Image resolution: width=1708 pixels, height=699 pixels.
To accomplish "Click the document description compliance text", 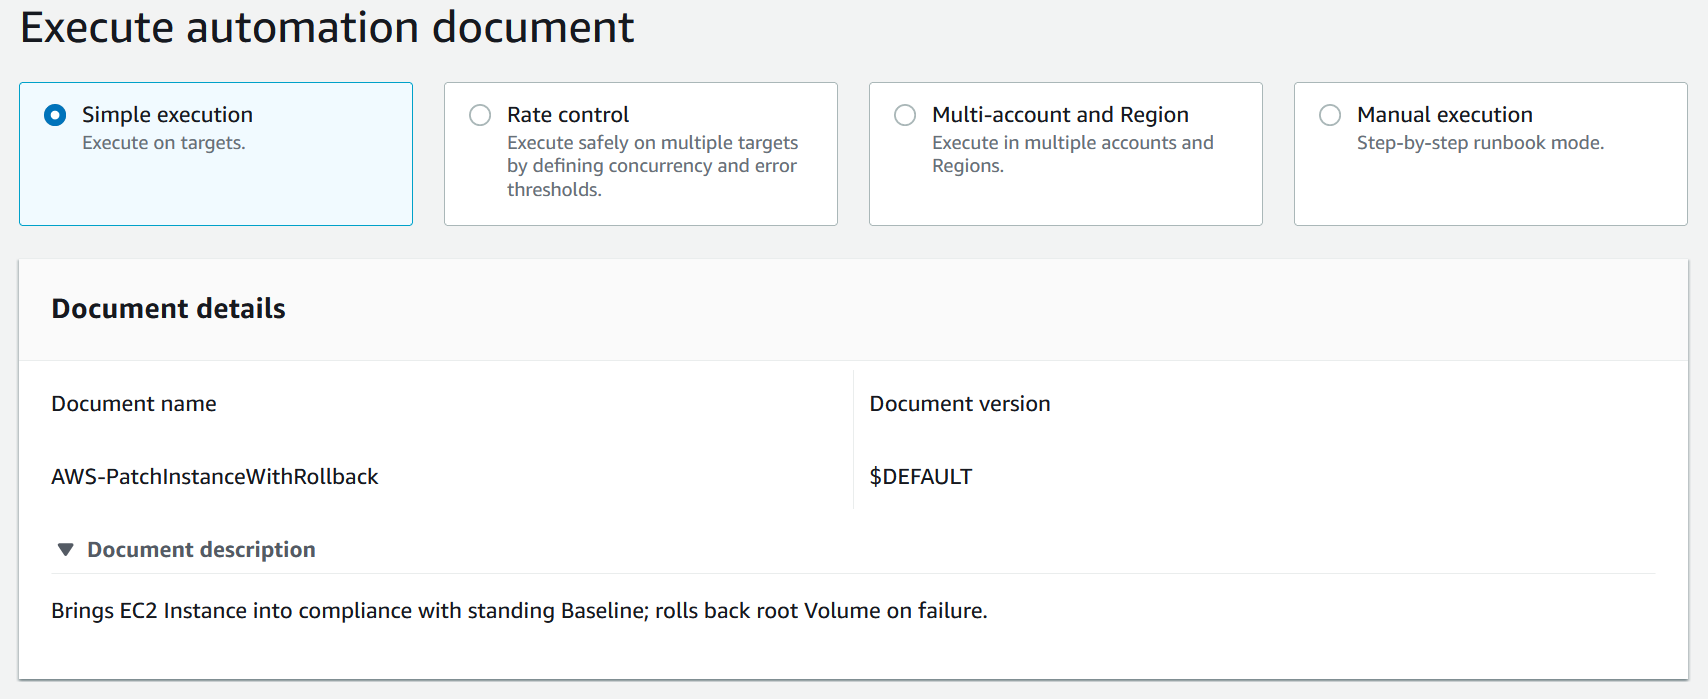I will (x=519, y=610).
